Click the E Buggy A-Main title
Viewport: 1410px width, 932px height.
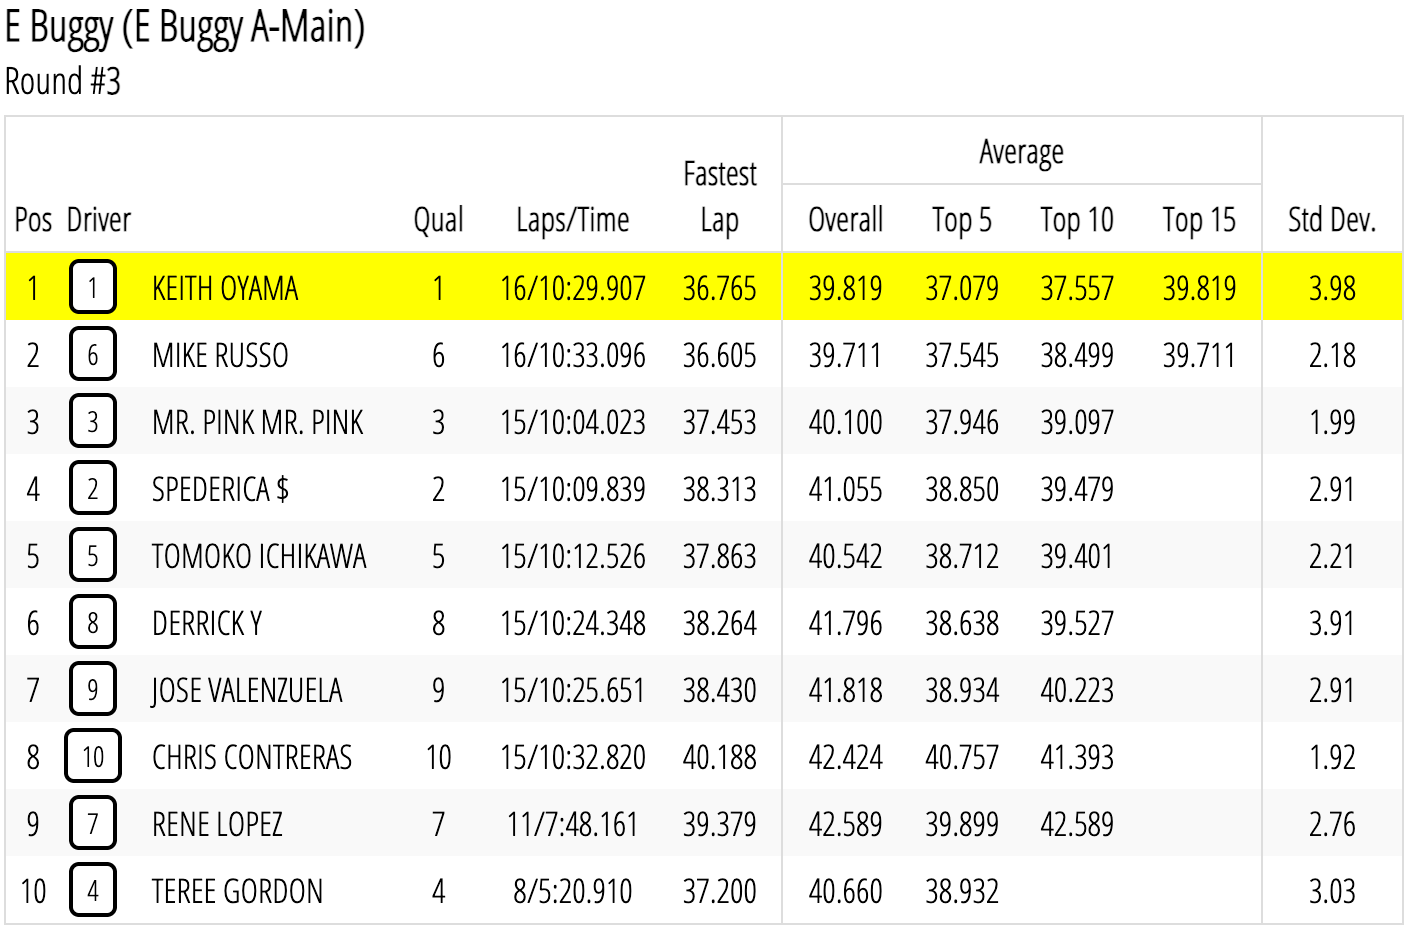[185, 27]
